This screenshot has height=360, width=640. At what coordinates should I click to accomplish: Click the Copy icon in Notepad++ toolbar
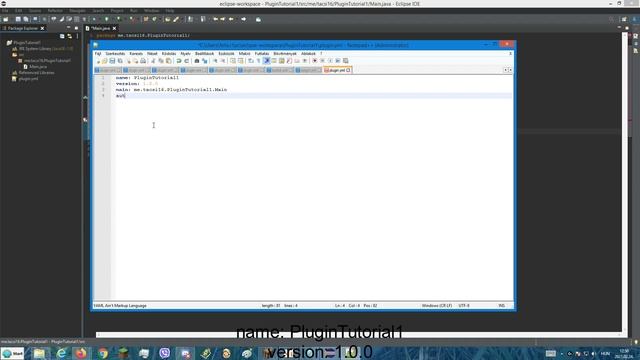click(x=160, y=61)
